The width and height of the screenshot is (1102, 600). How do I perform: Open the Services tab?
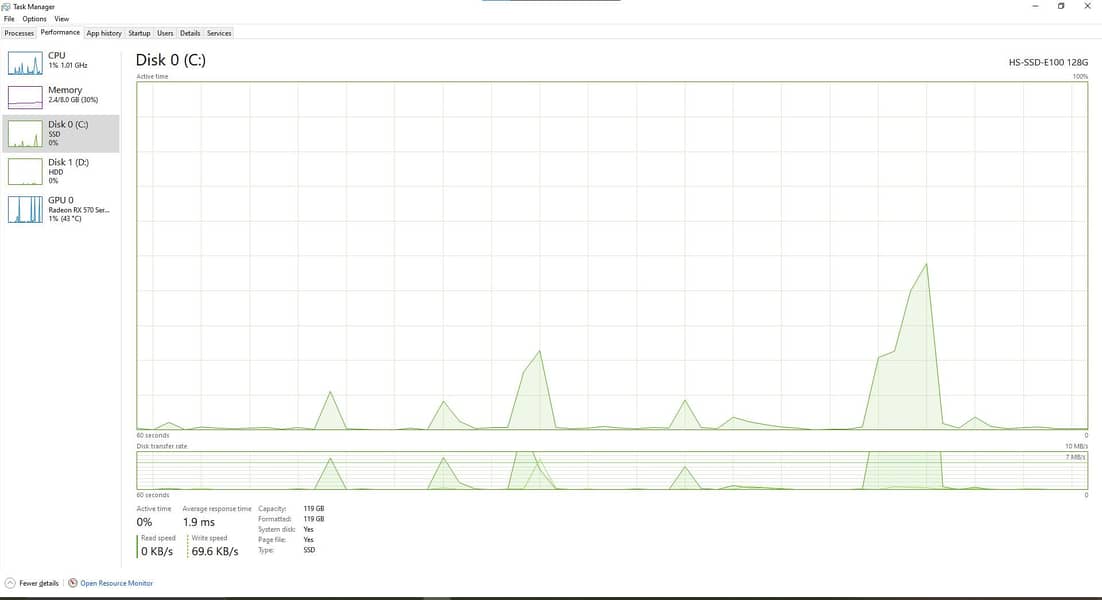219,33
